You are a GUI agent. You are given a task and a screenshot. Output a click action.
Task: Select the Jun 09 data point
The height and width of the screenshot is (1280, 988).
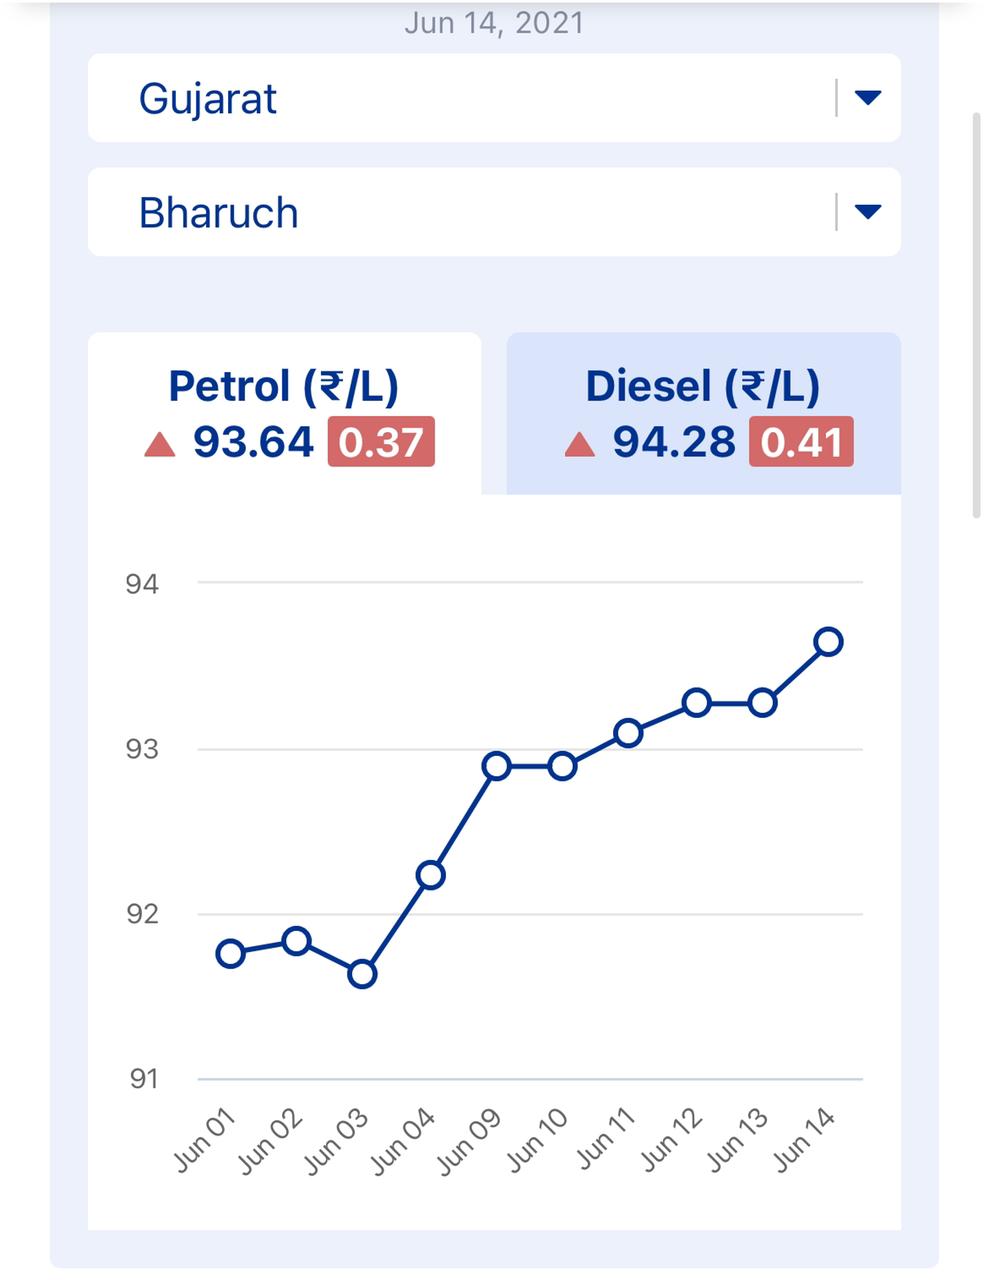click(497, 767)
